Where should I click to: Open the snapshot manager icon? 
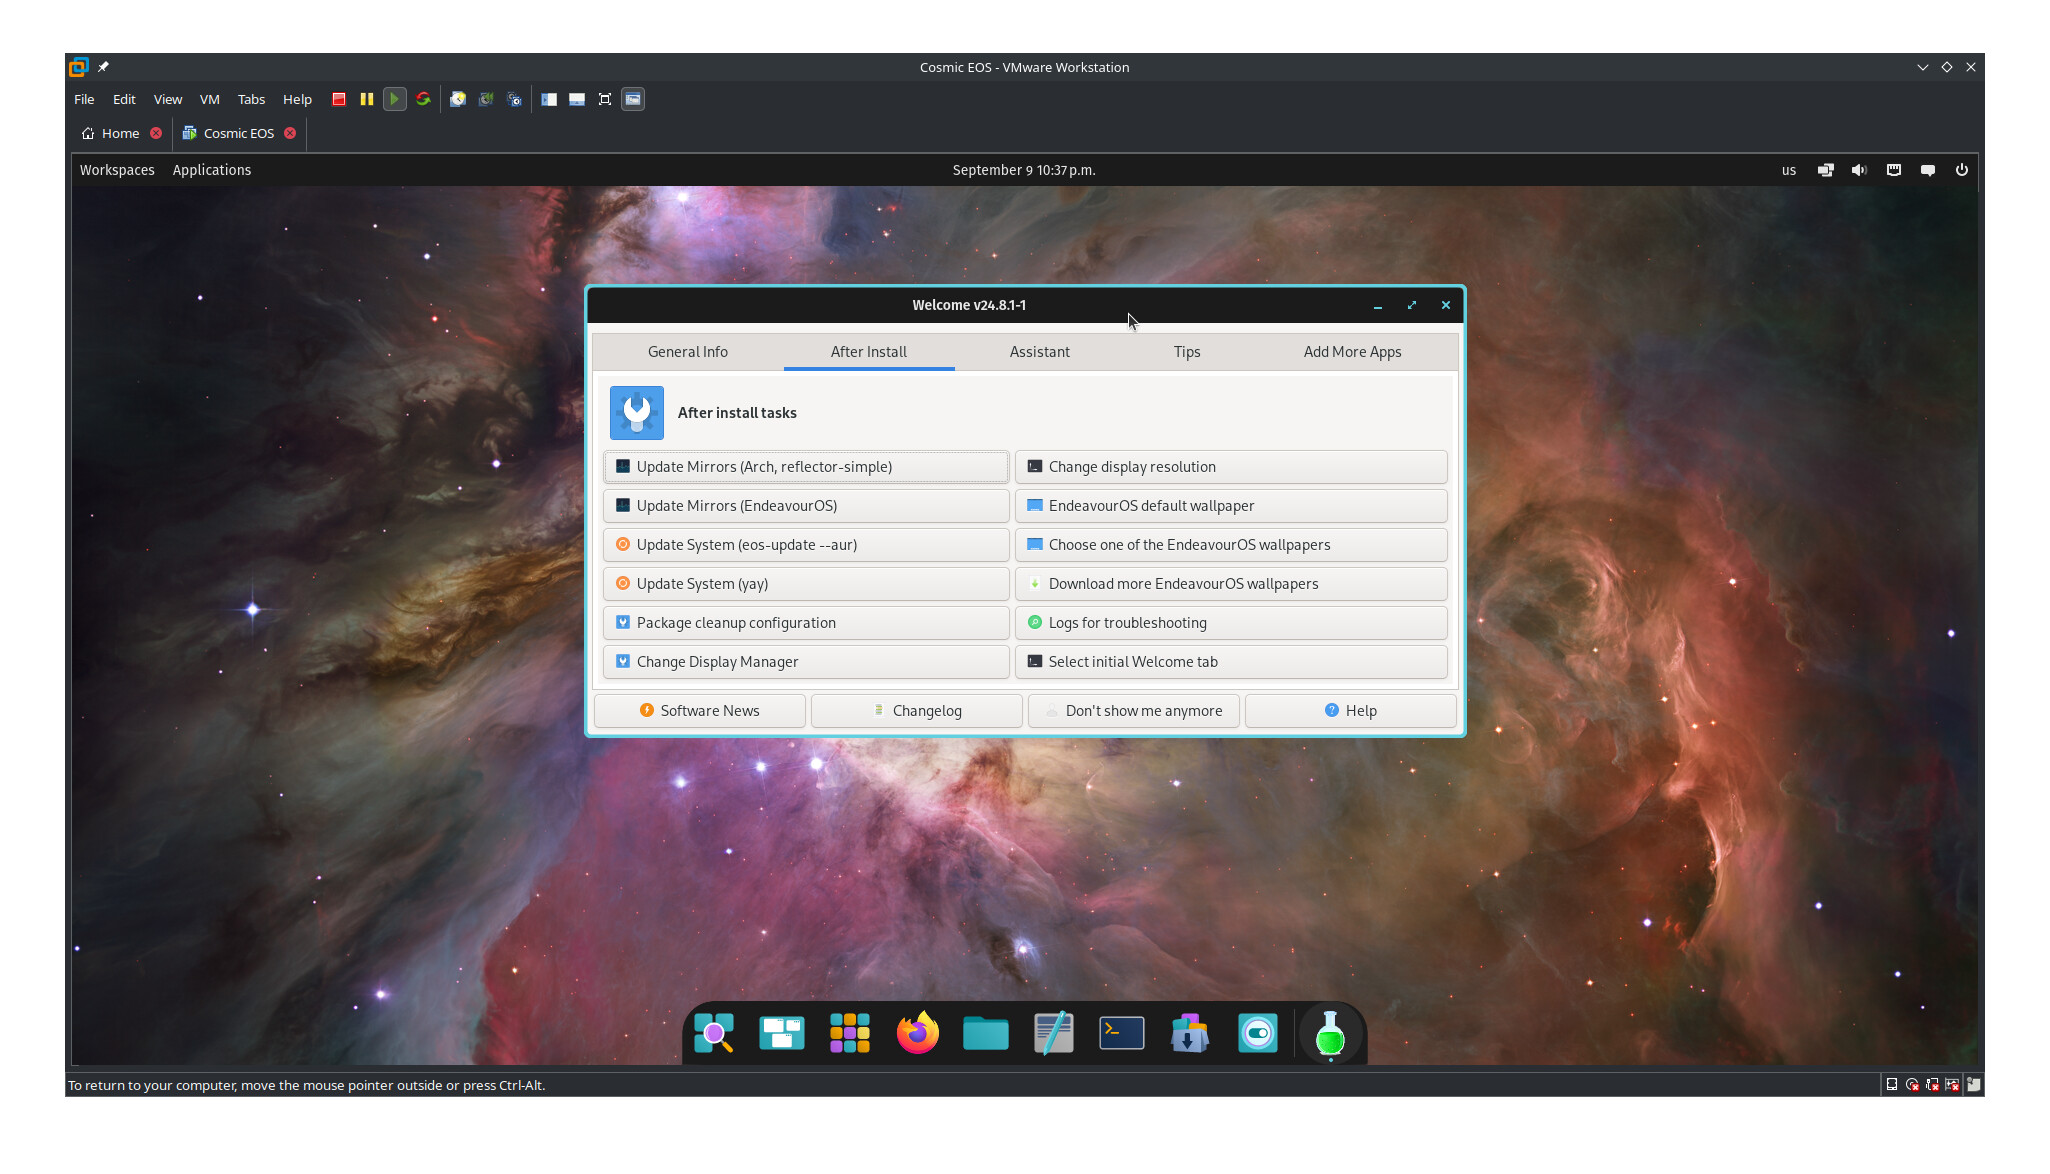[514, 99]
